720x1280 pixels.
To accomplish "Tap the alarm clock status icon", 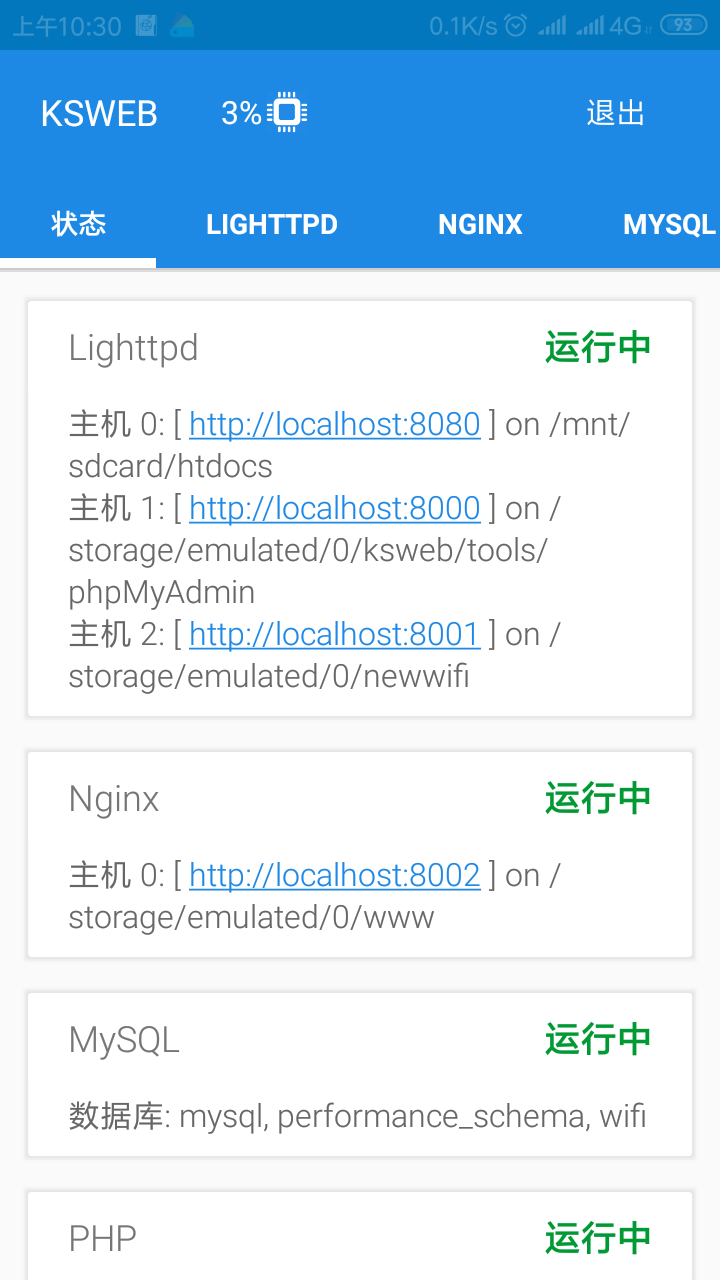I will click(516, 26).
